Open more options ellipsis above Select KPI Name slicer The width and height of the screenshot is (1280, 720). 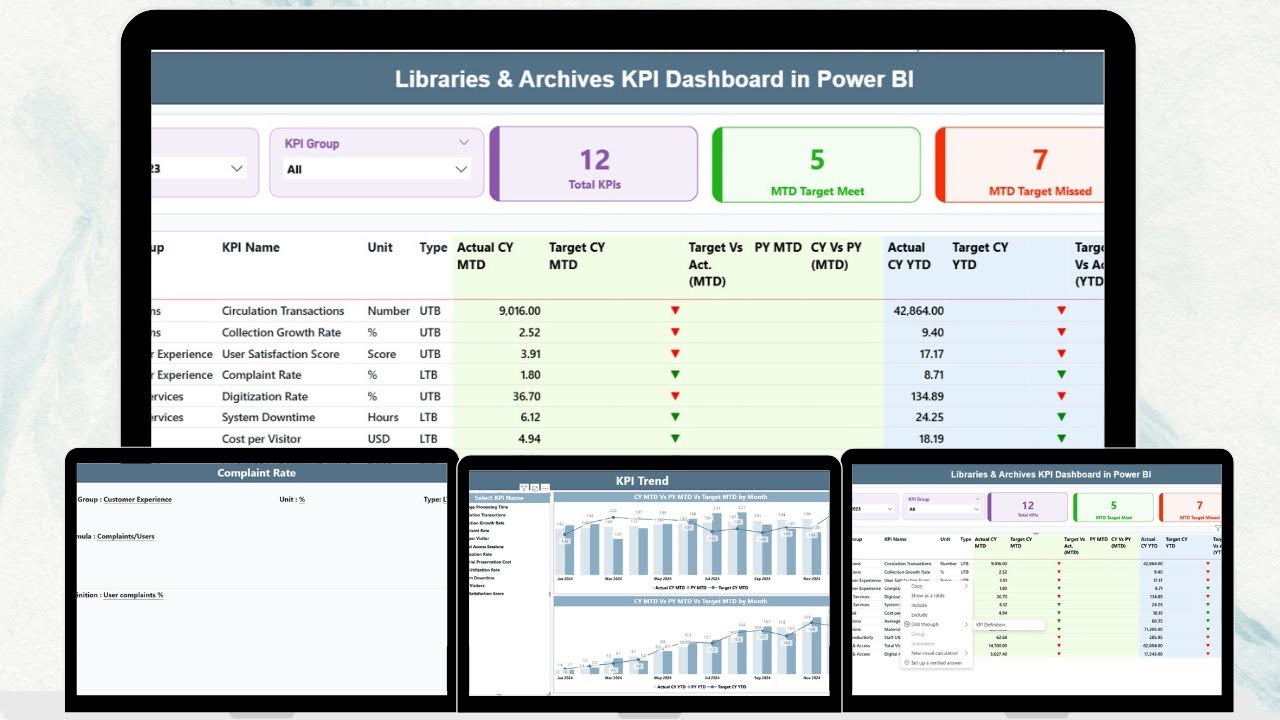coord(545,488)
